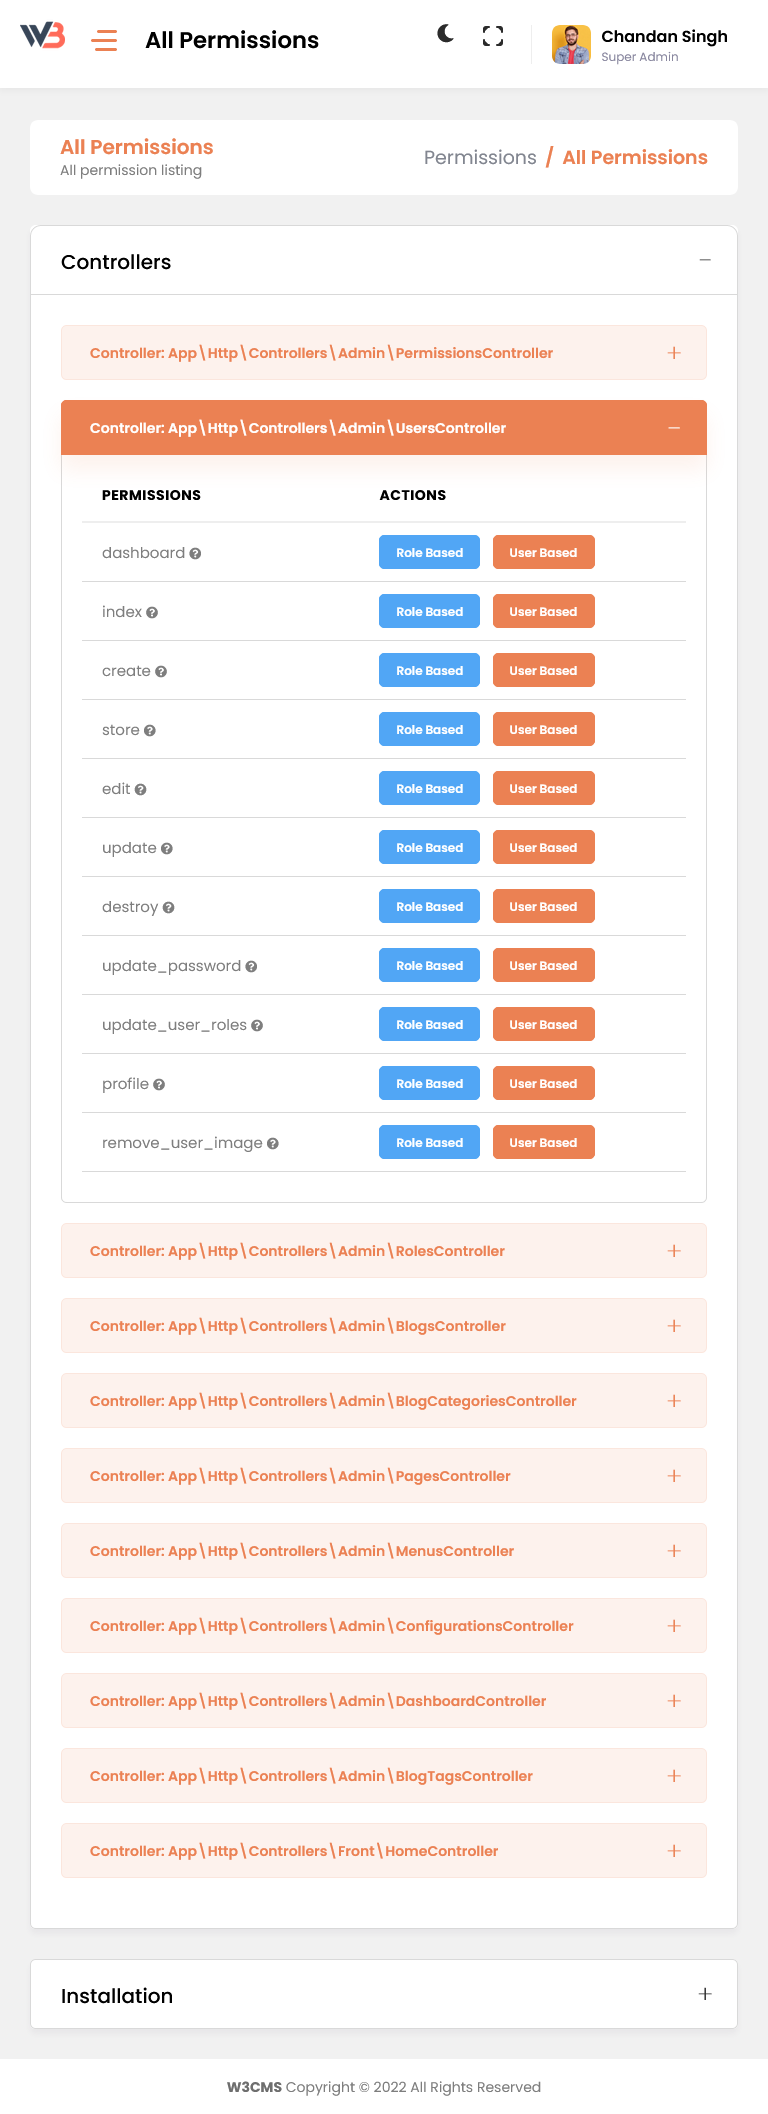
Task: Click User Based for profile permission
Action: (x=543, y=1084)
